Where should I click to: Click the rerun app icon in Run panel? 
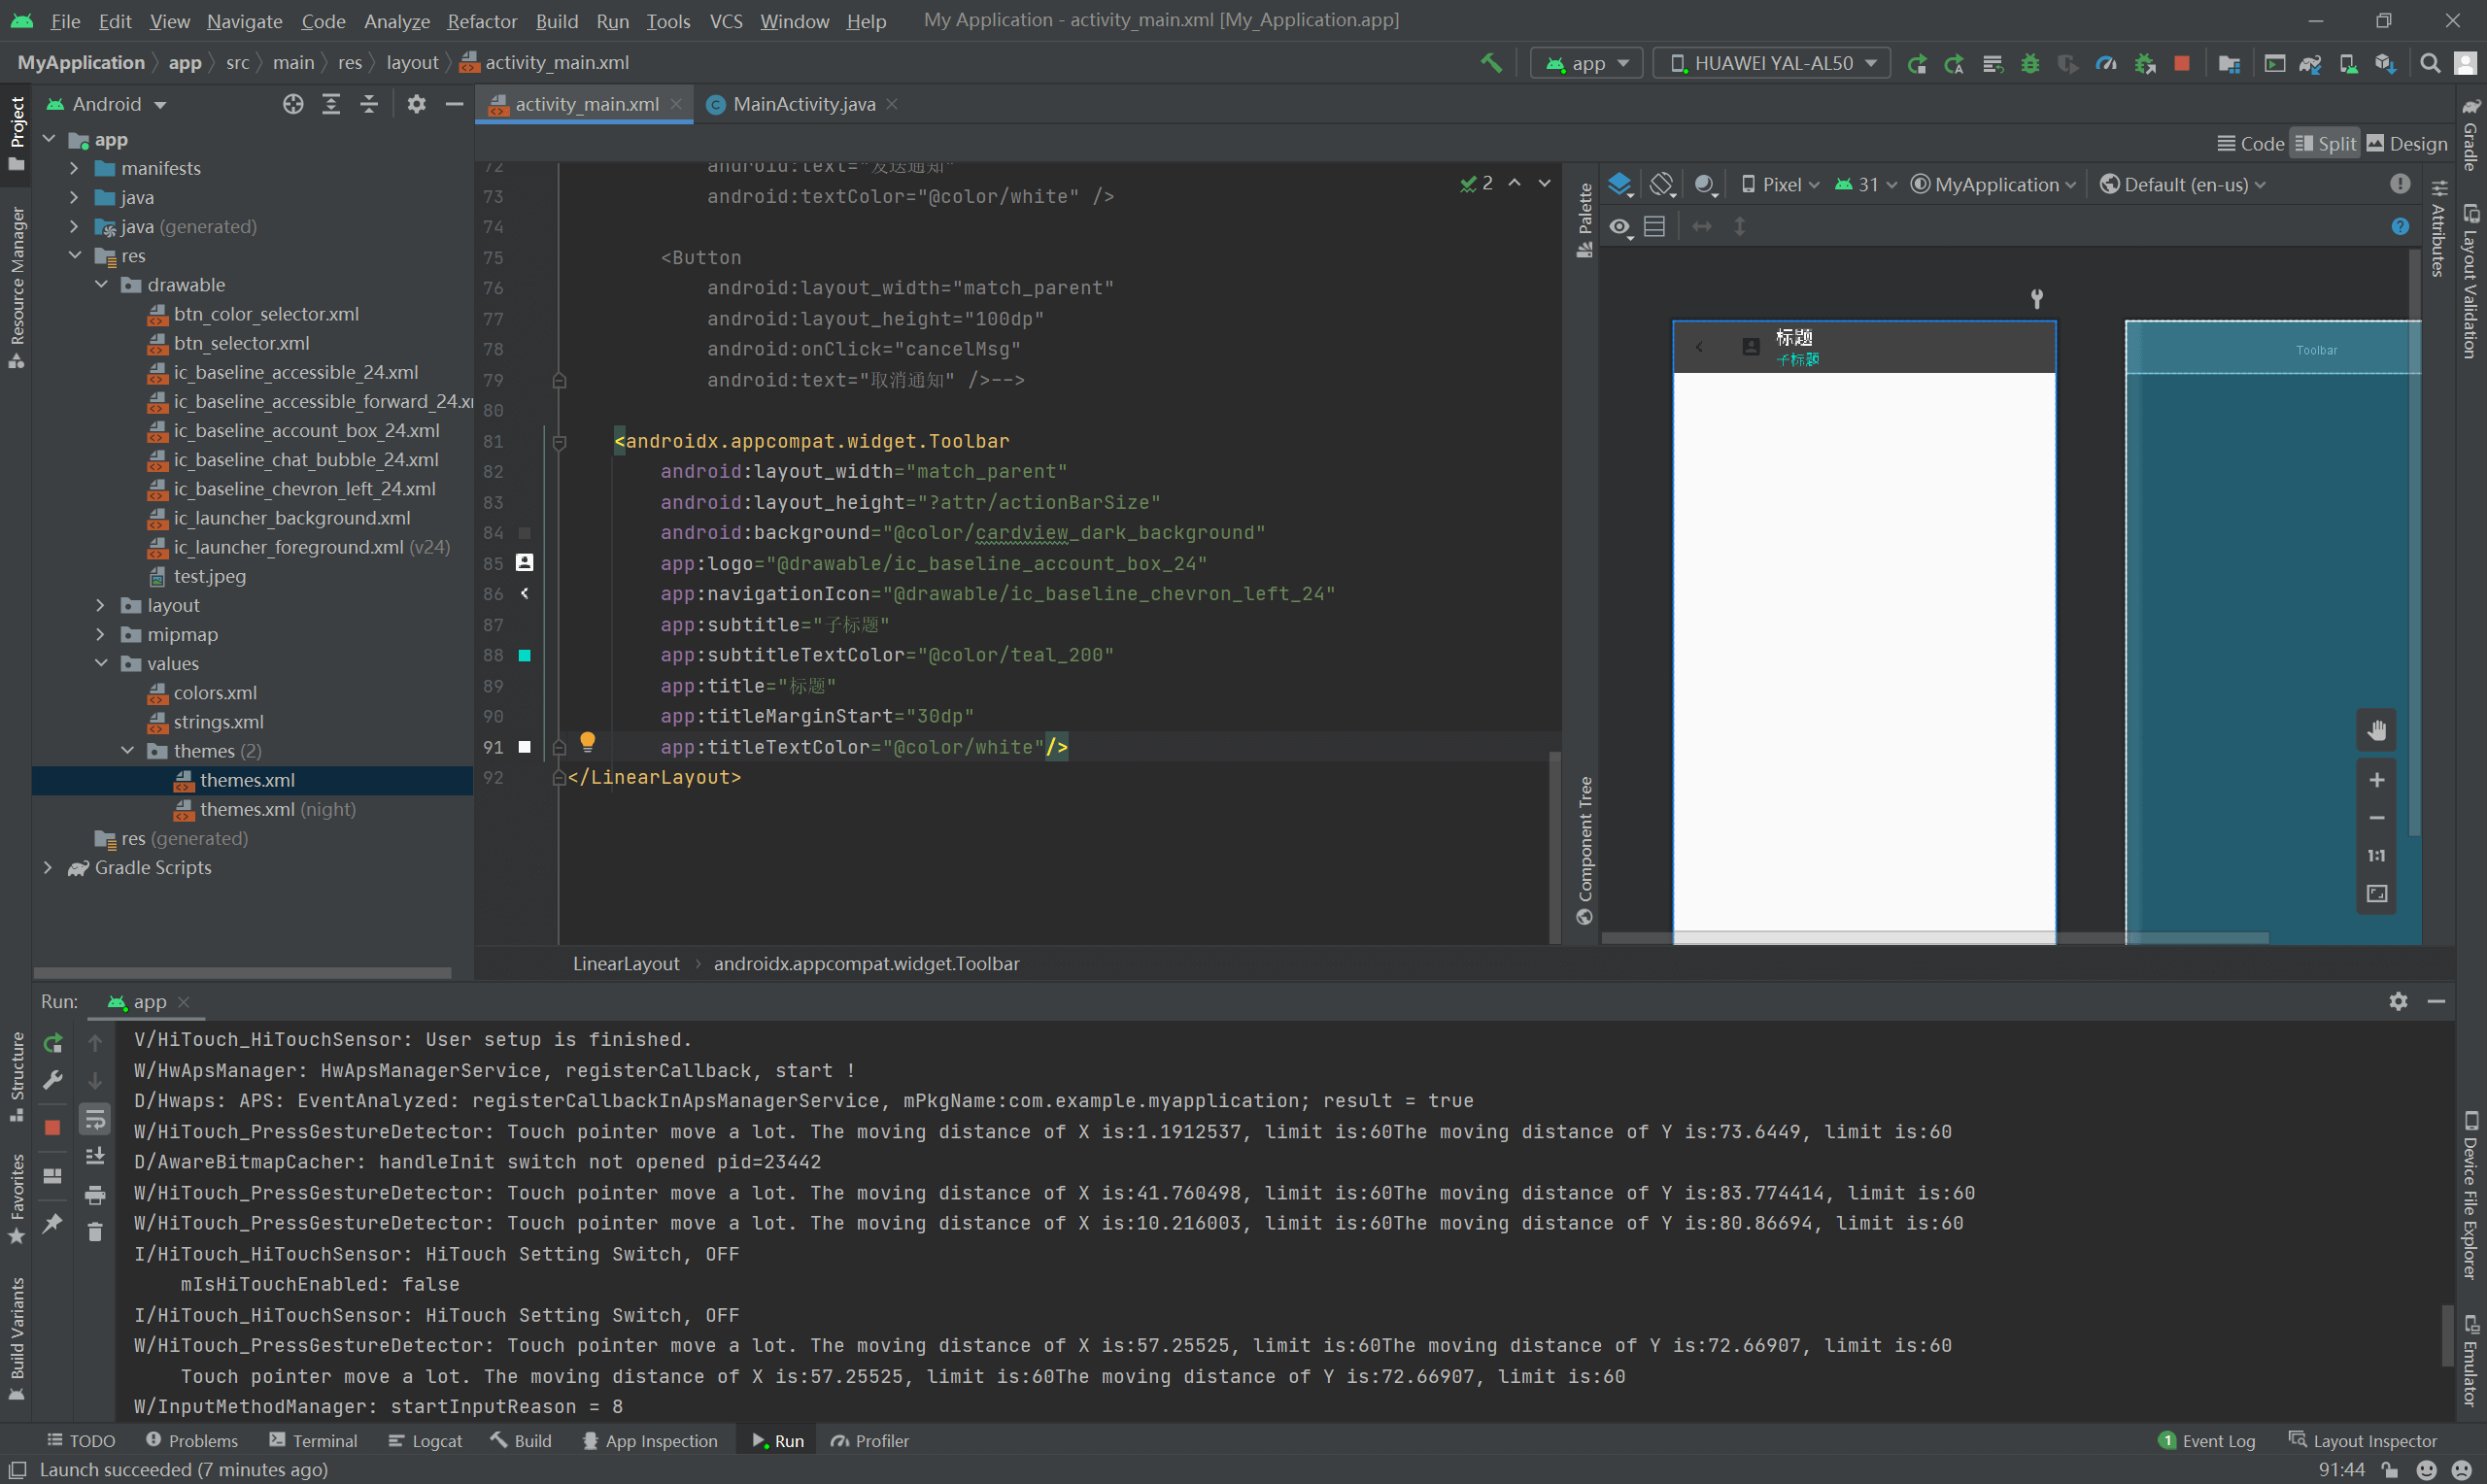(x=53, y=1043)
